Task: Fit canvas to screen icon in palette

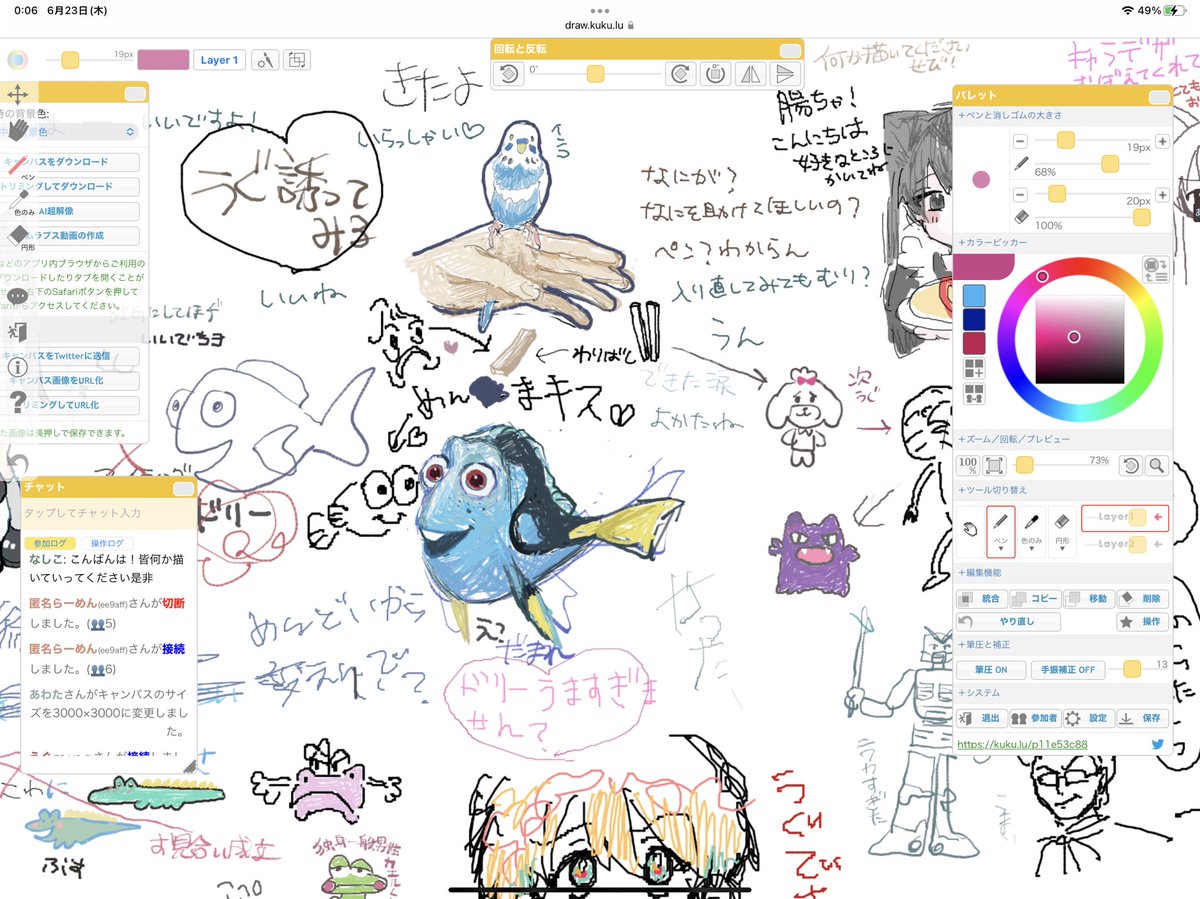Action: click(994, 465)
